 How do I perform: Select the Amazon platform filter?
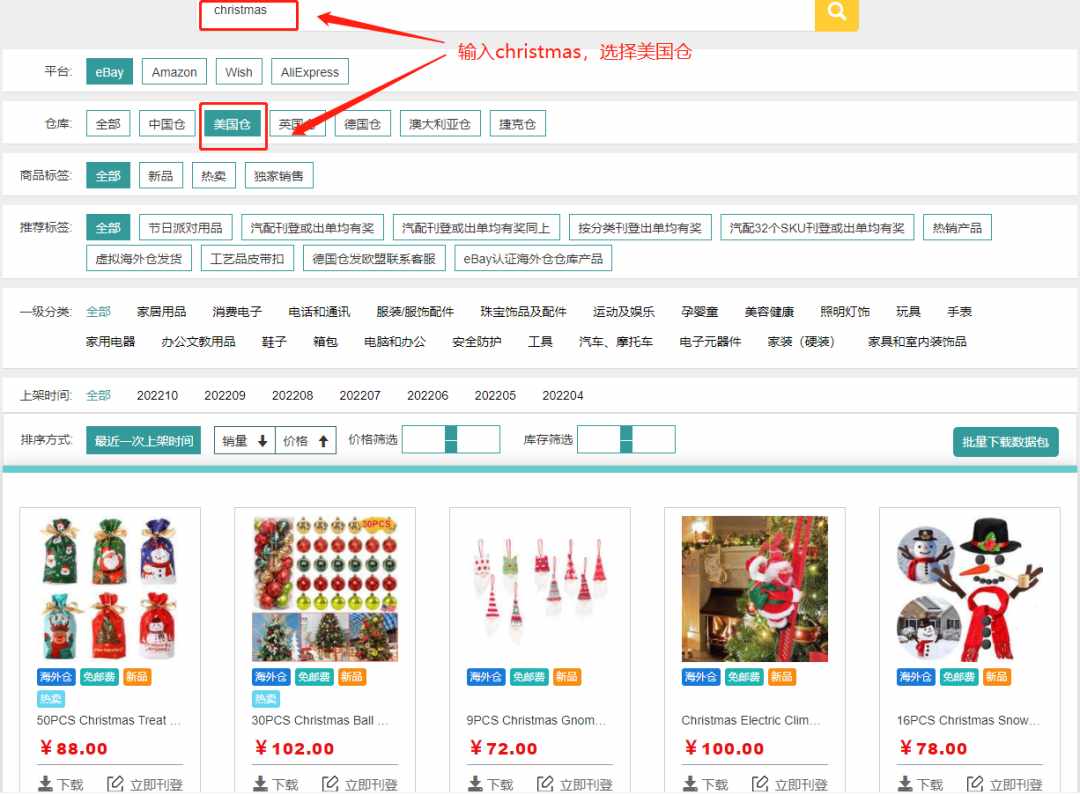coord(174,72)
